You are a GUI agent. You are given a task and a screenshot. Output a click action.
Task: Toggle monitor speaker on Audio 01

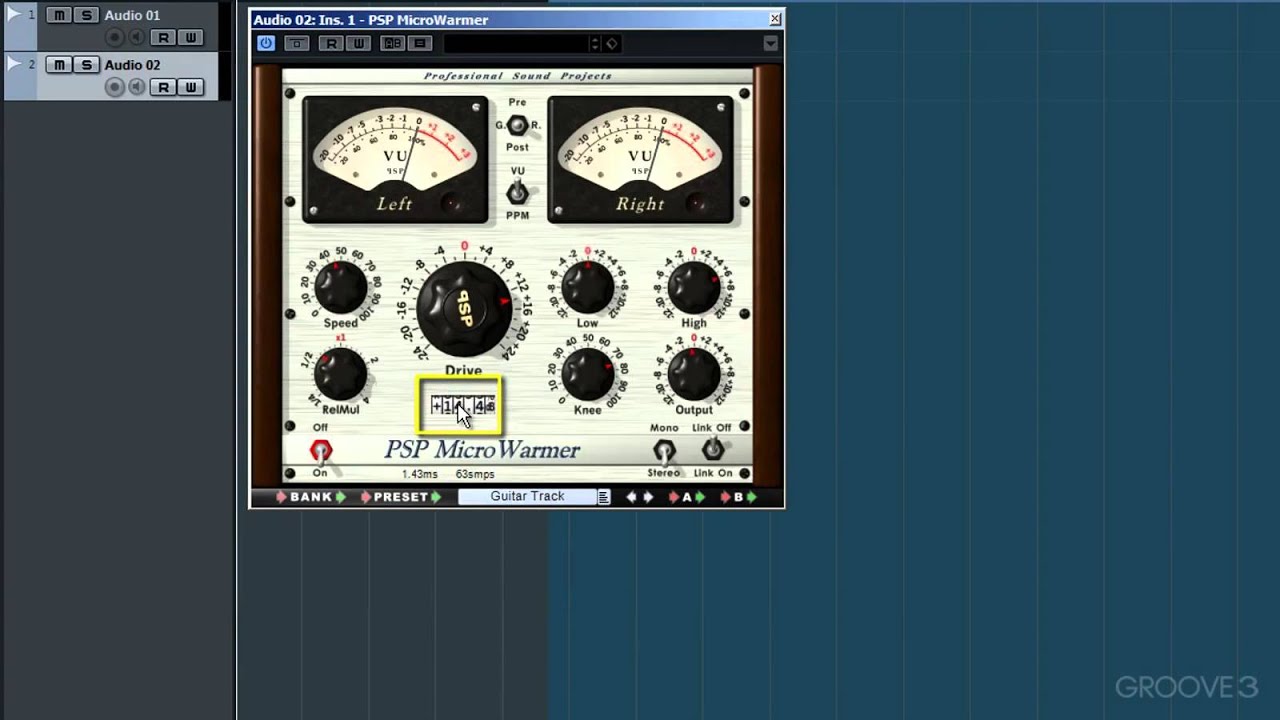tap(137, 37)
